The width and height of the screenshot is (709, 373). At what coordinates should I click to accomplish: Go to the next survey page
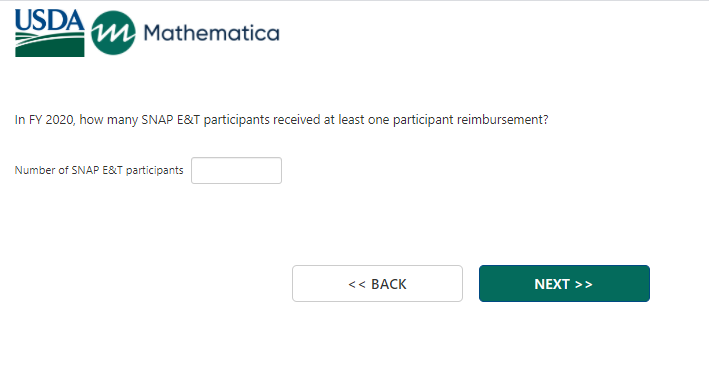pos(564,283)
